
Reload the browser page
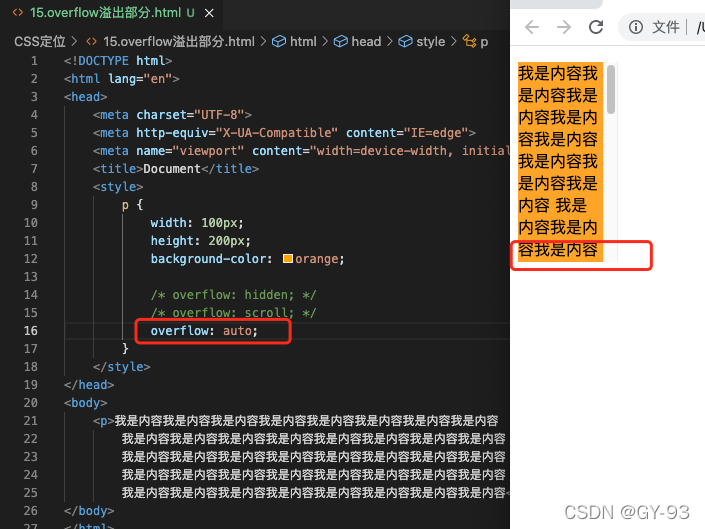[596, 27]
